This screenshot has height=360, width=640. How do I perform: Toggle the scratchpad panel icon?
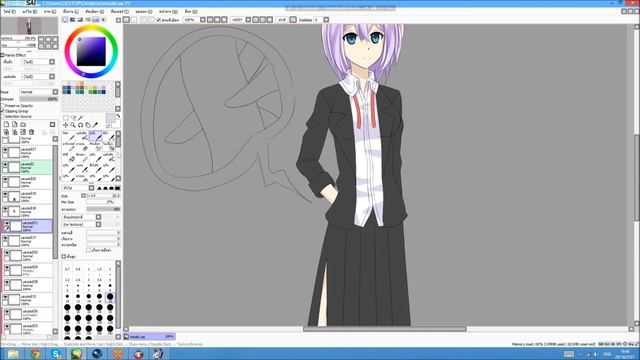coord(103,20)
